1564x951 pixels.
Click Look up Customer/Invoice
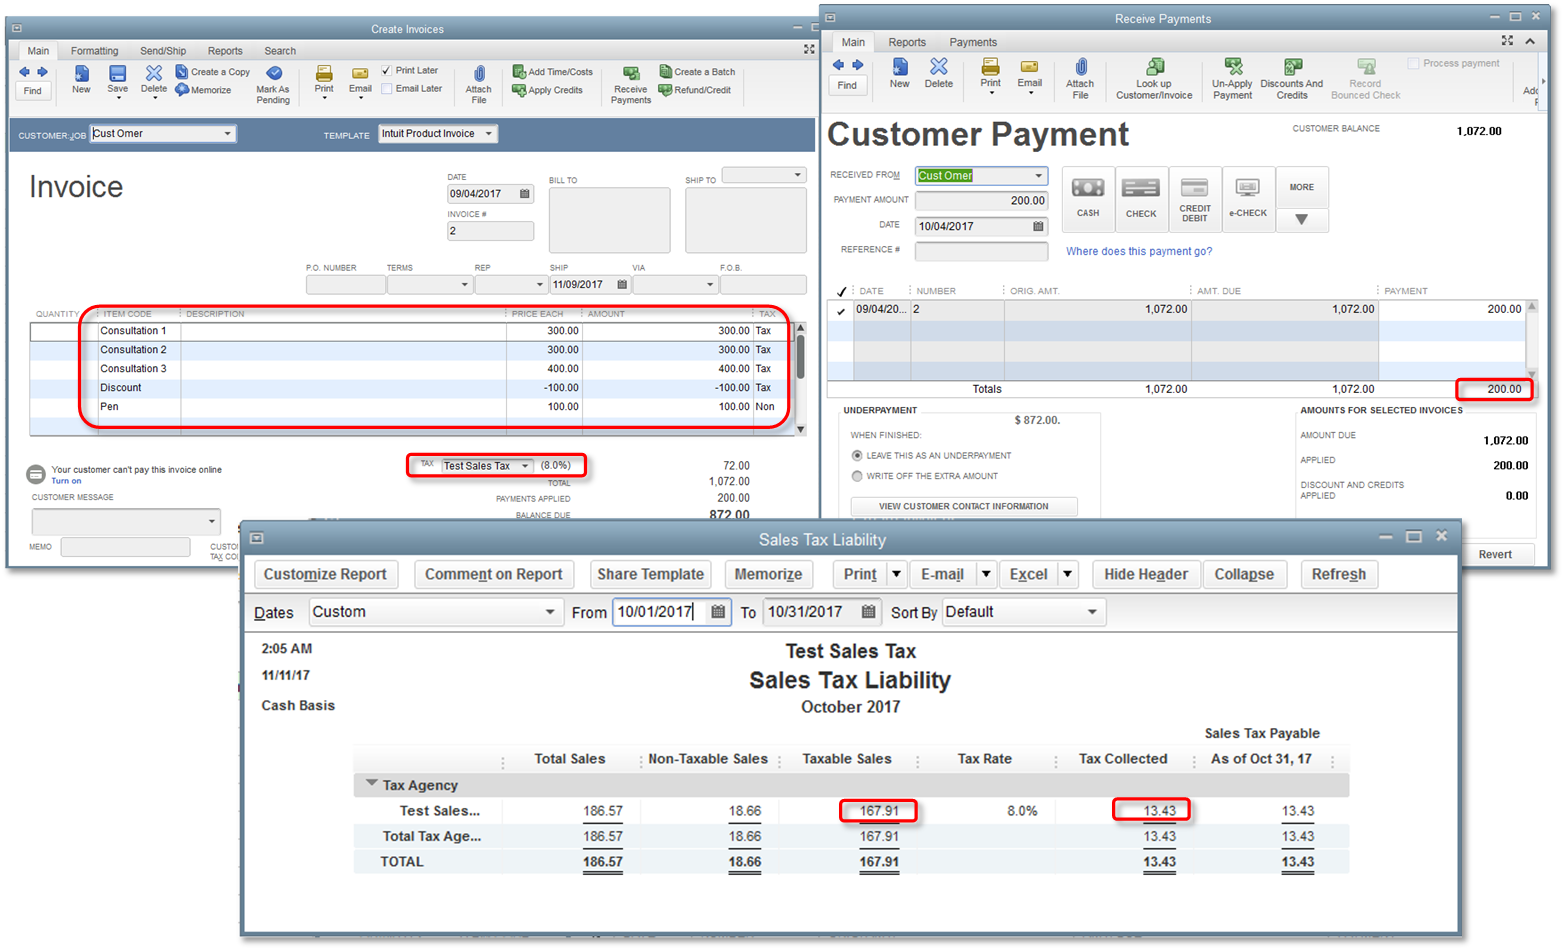tap(1154, 79)
